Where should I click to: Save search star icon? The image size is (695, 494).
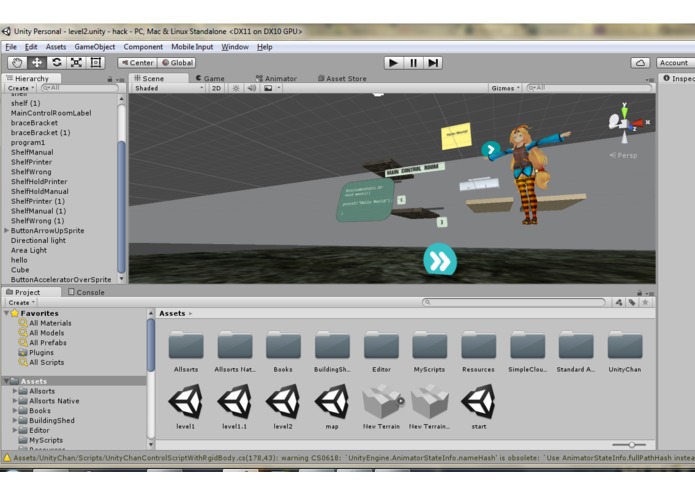click(x=645, y=303)
